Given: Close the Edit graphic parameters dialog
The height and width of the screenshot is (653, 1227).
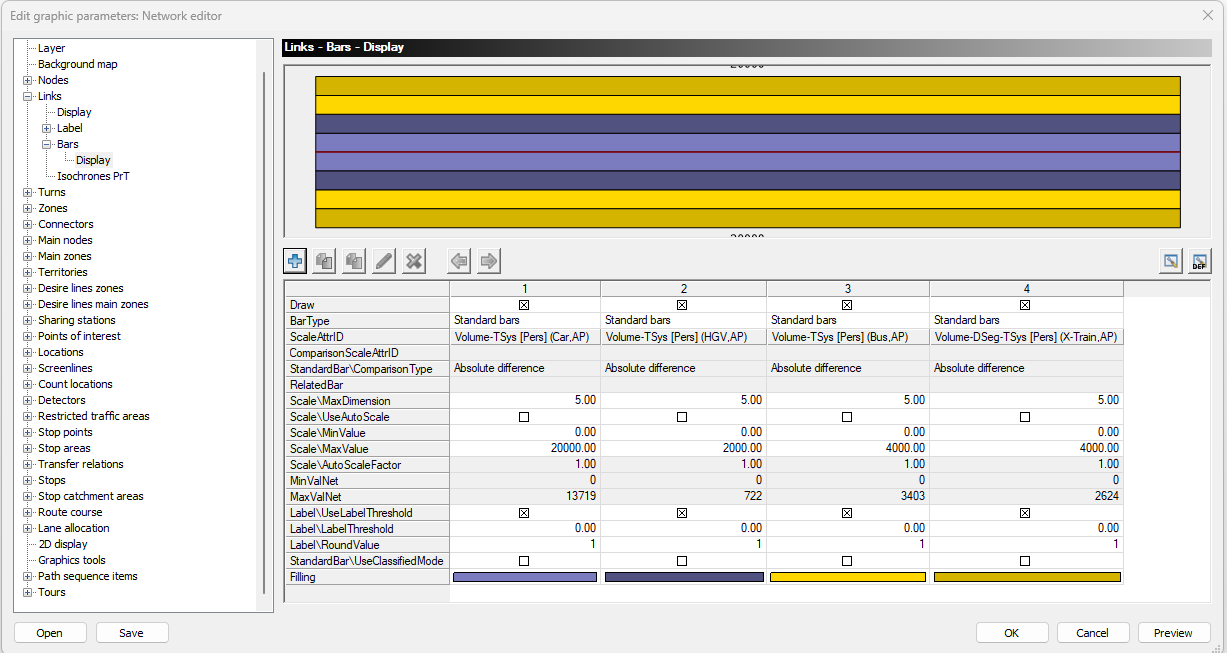Looking at the screenshot, I should tap(1207, 15).
